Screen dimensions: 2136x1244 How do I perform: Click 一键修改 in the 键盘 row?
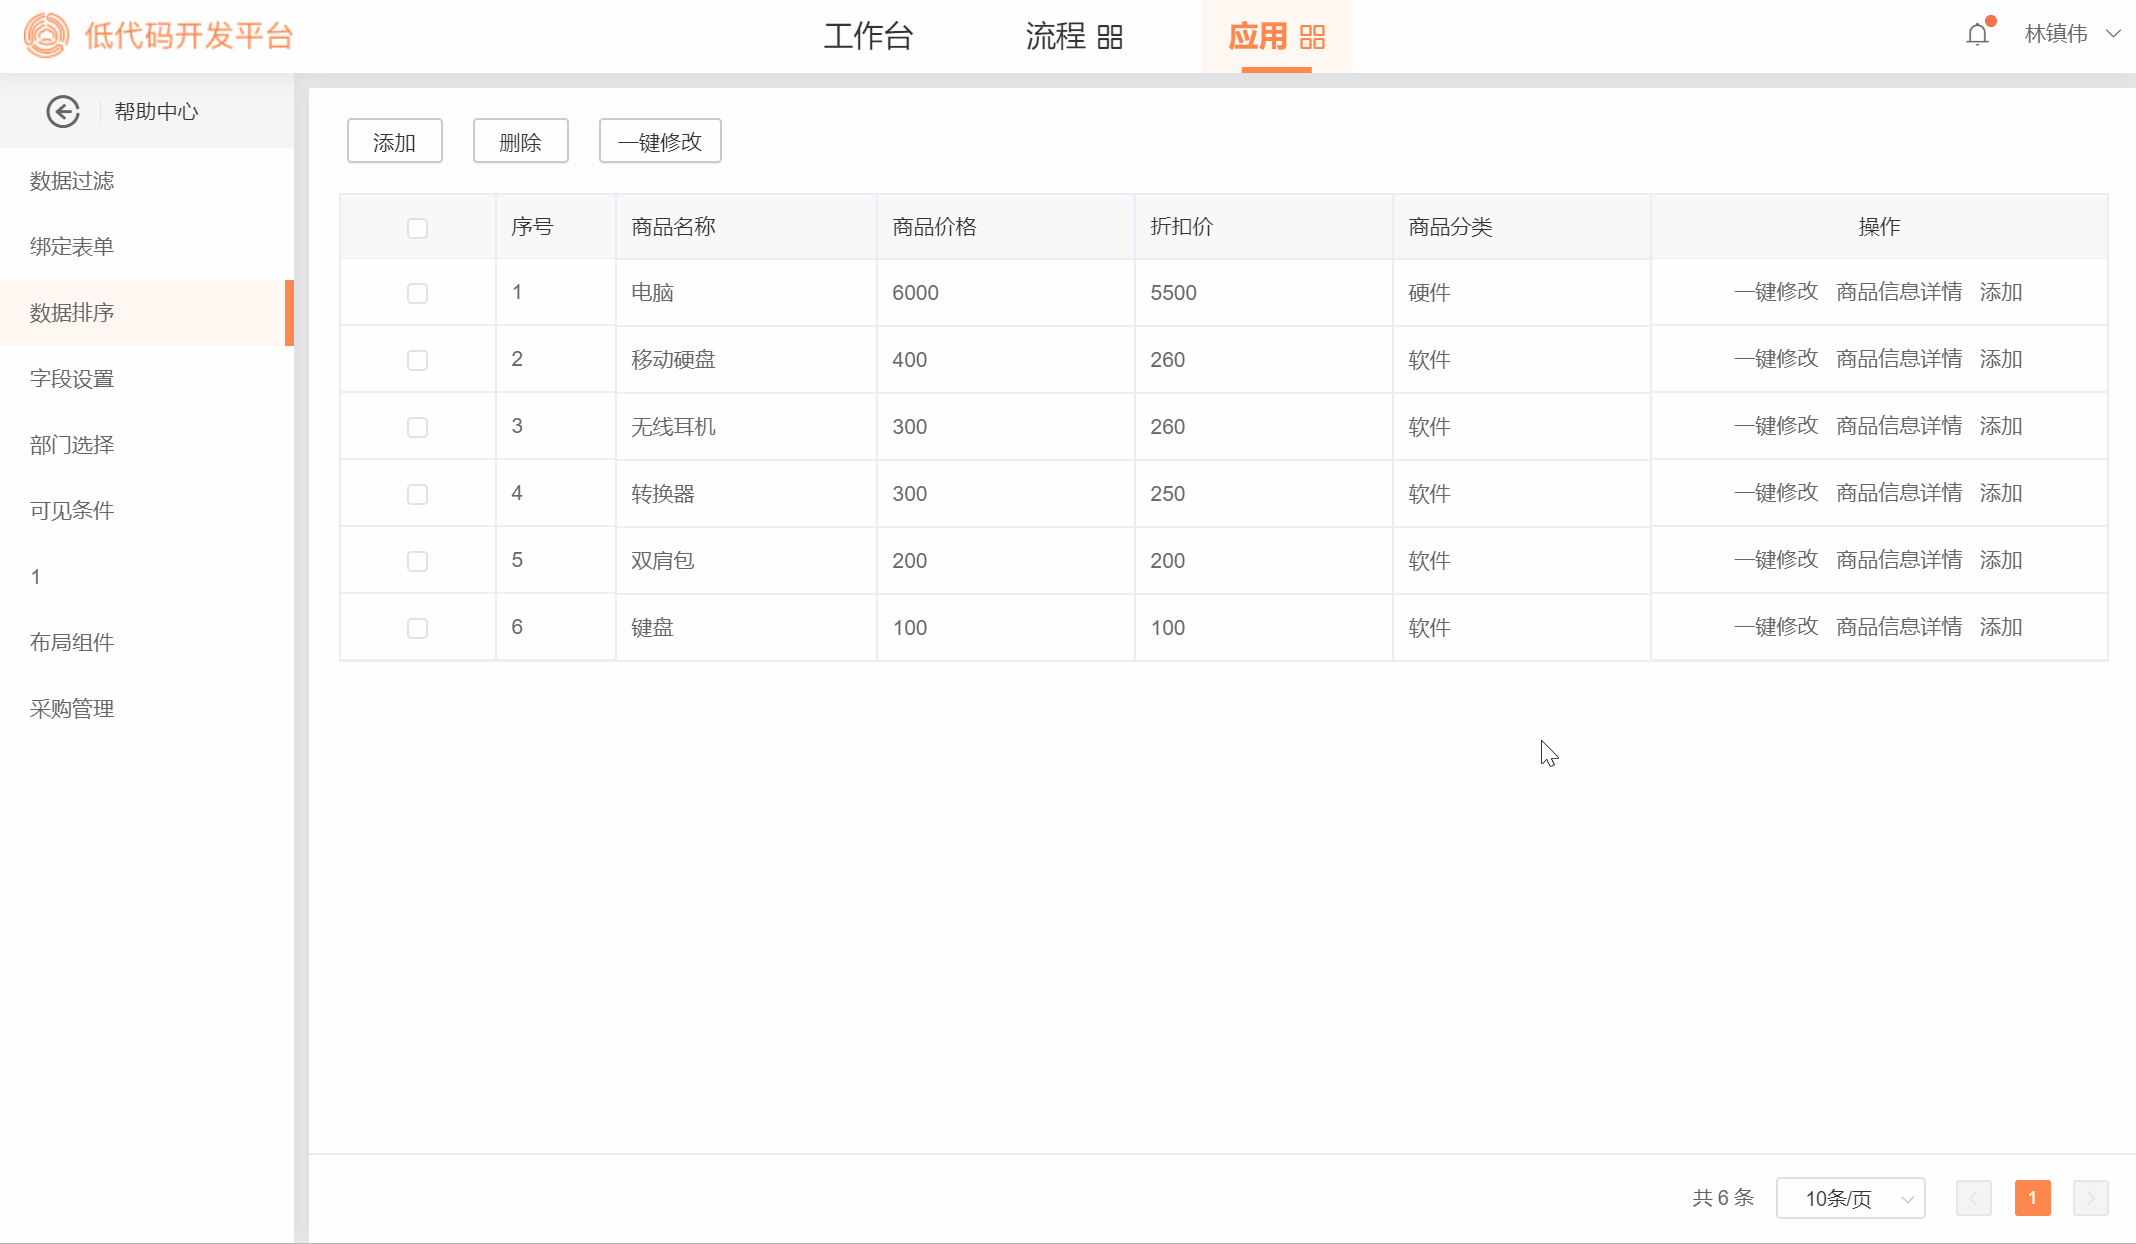pyautogui.click(x=1776, y=627)
